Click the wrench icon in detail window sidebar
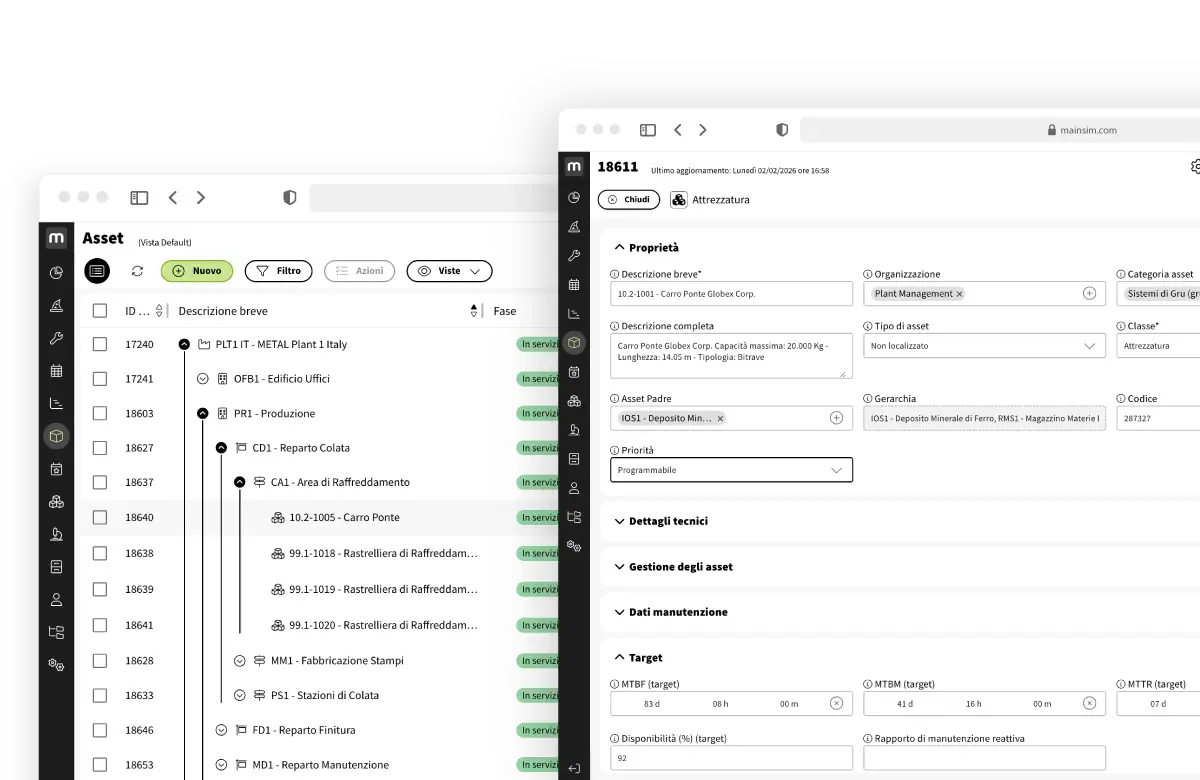 [x=574, y=255]
